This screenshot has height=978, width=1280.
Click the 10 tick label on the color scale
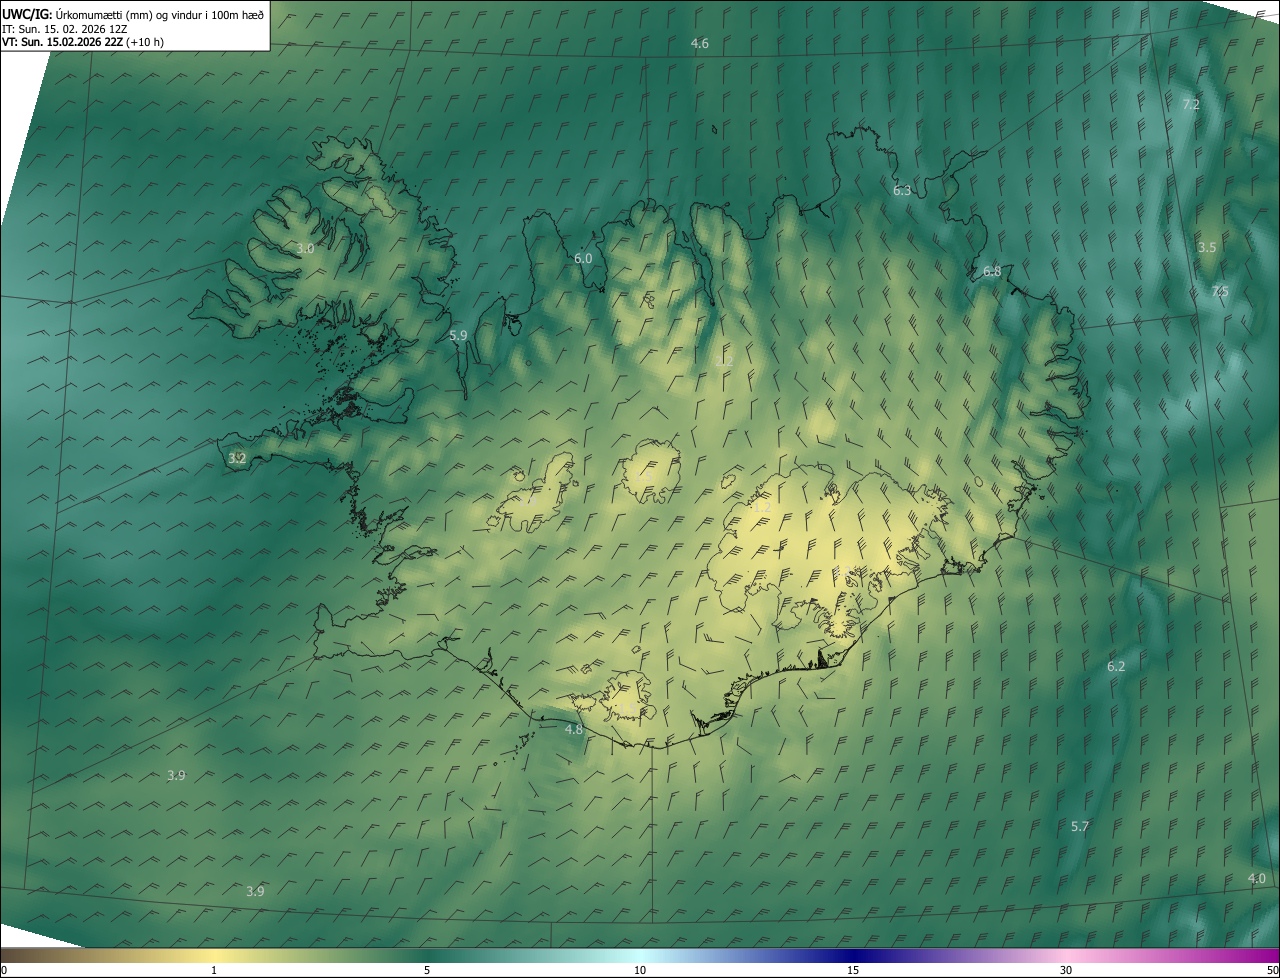640,970
